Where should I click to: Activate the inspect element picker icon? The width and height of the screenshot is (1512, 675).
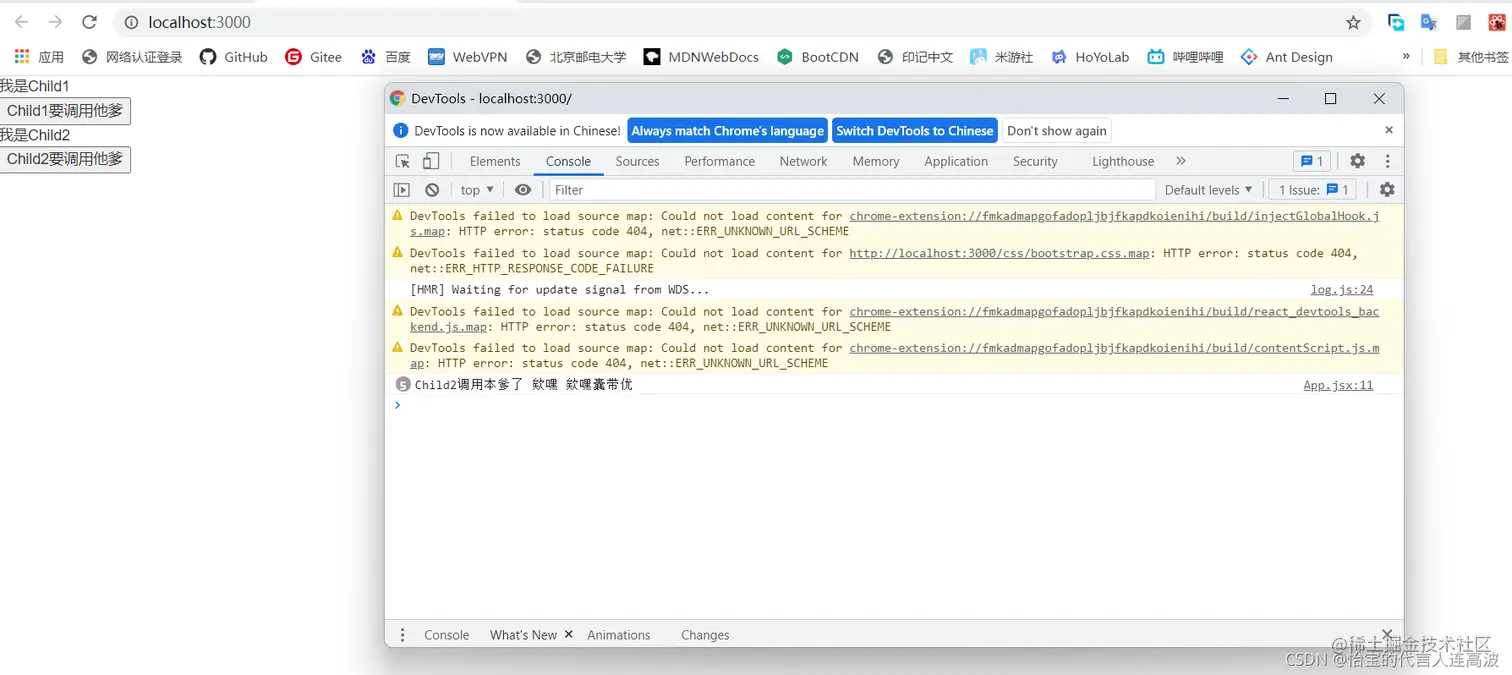pyautogui.click(x=403, y=161)
